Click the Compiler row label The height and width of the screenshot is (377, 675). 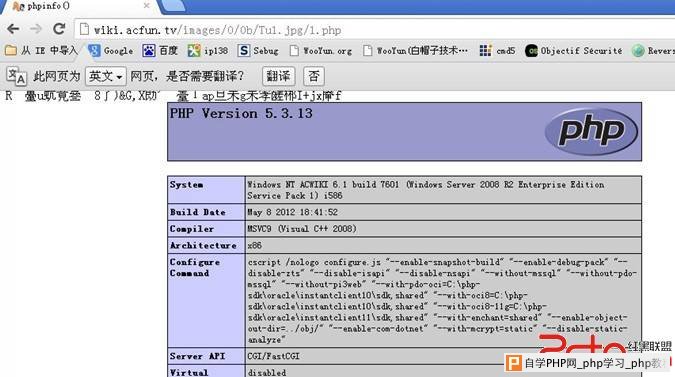click(192, 229)
